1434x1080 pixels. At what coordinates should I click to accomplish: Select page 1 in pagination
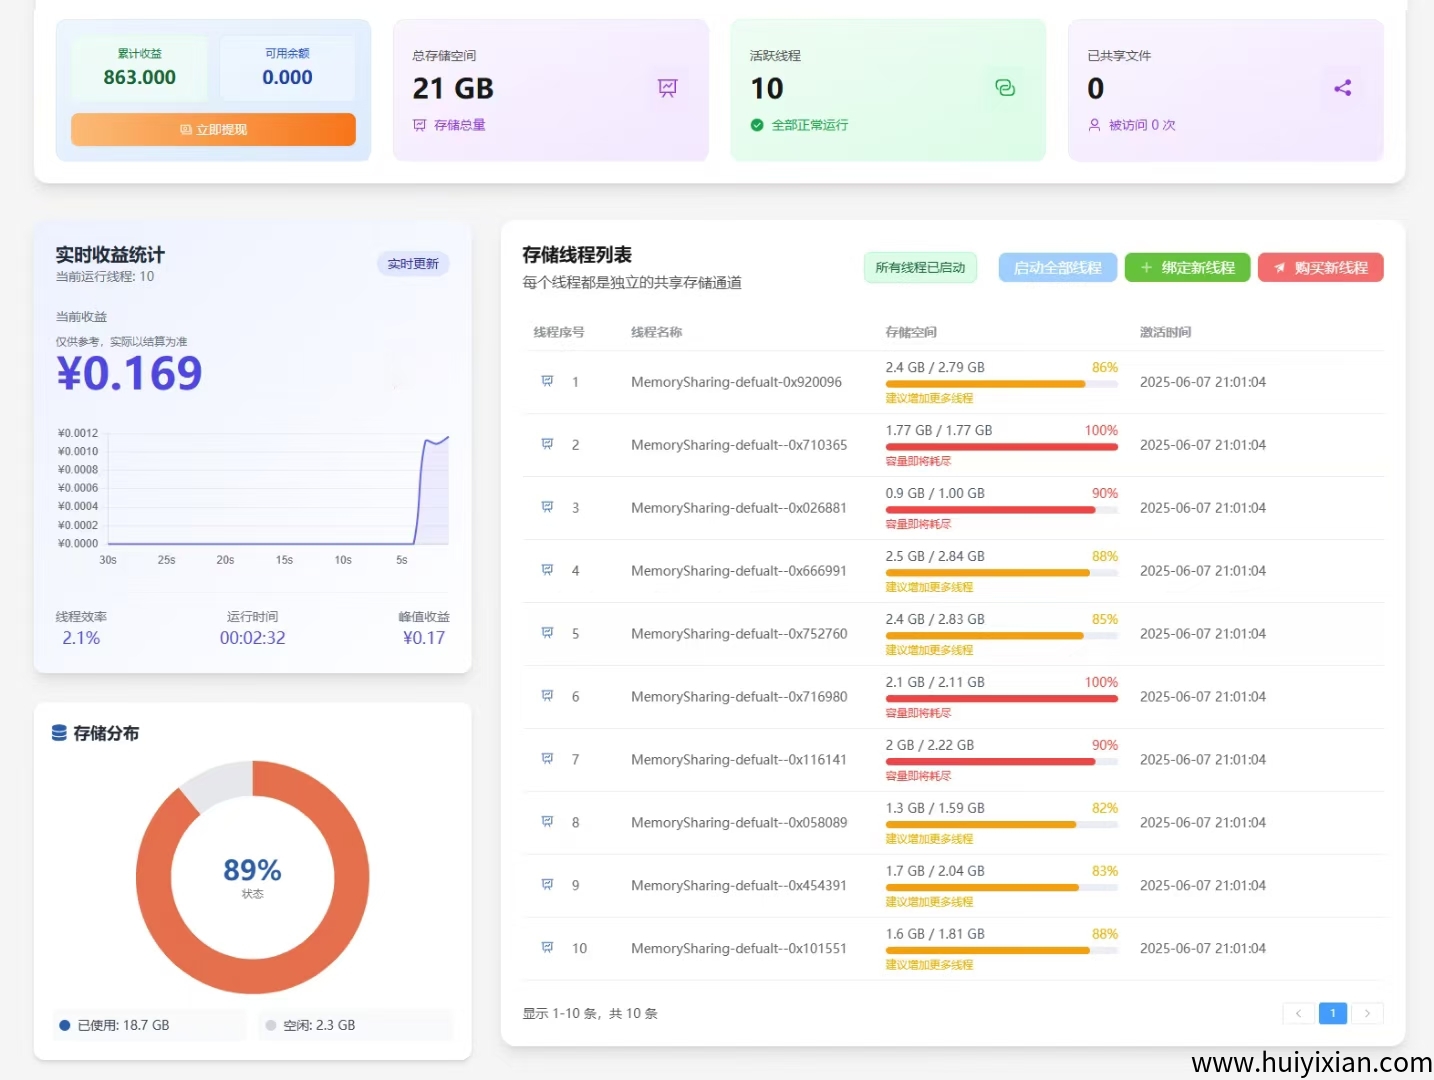pos(1333,1013)
